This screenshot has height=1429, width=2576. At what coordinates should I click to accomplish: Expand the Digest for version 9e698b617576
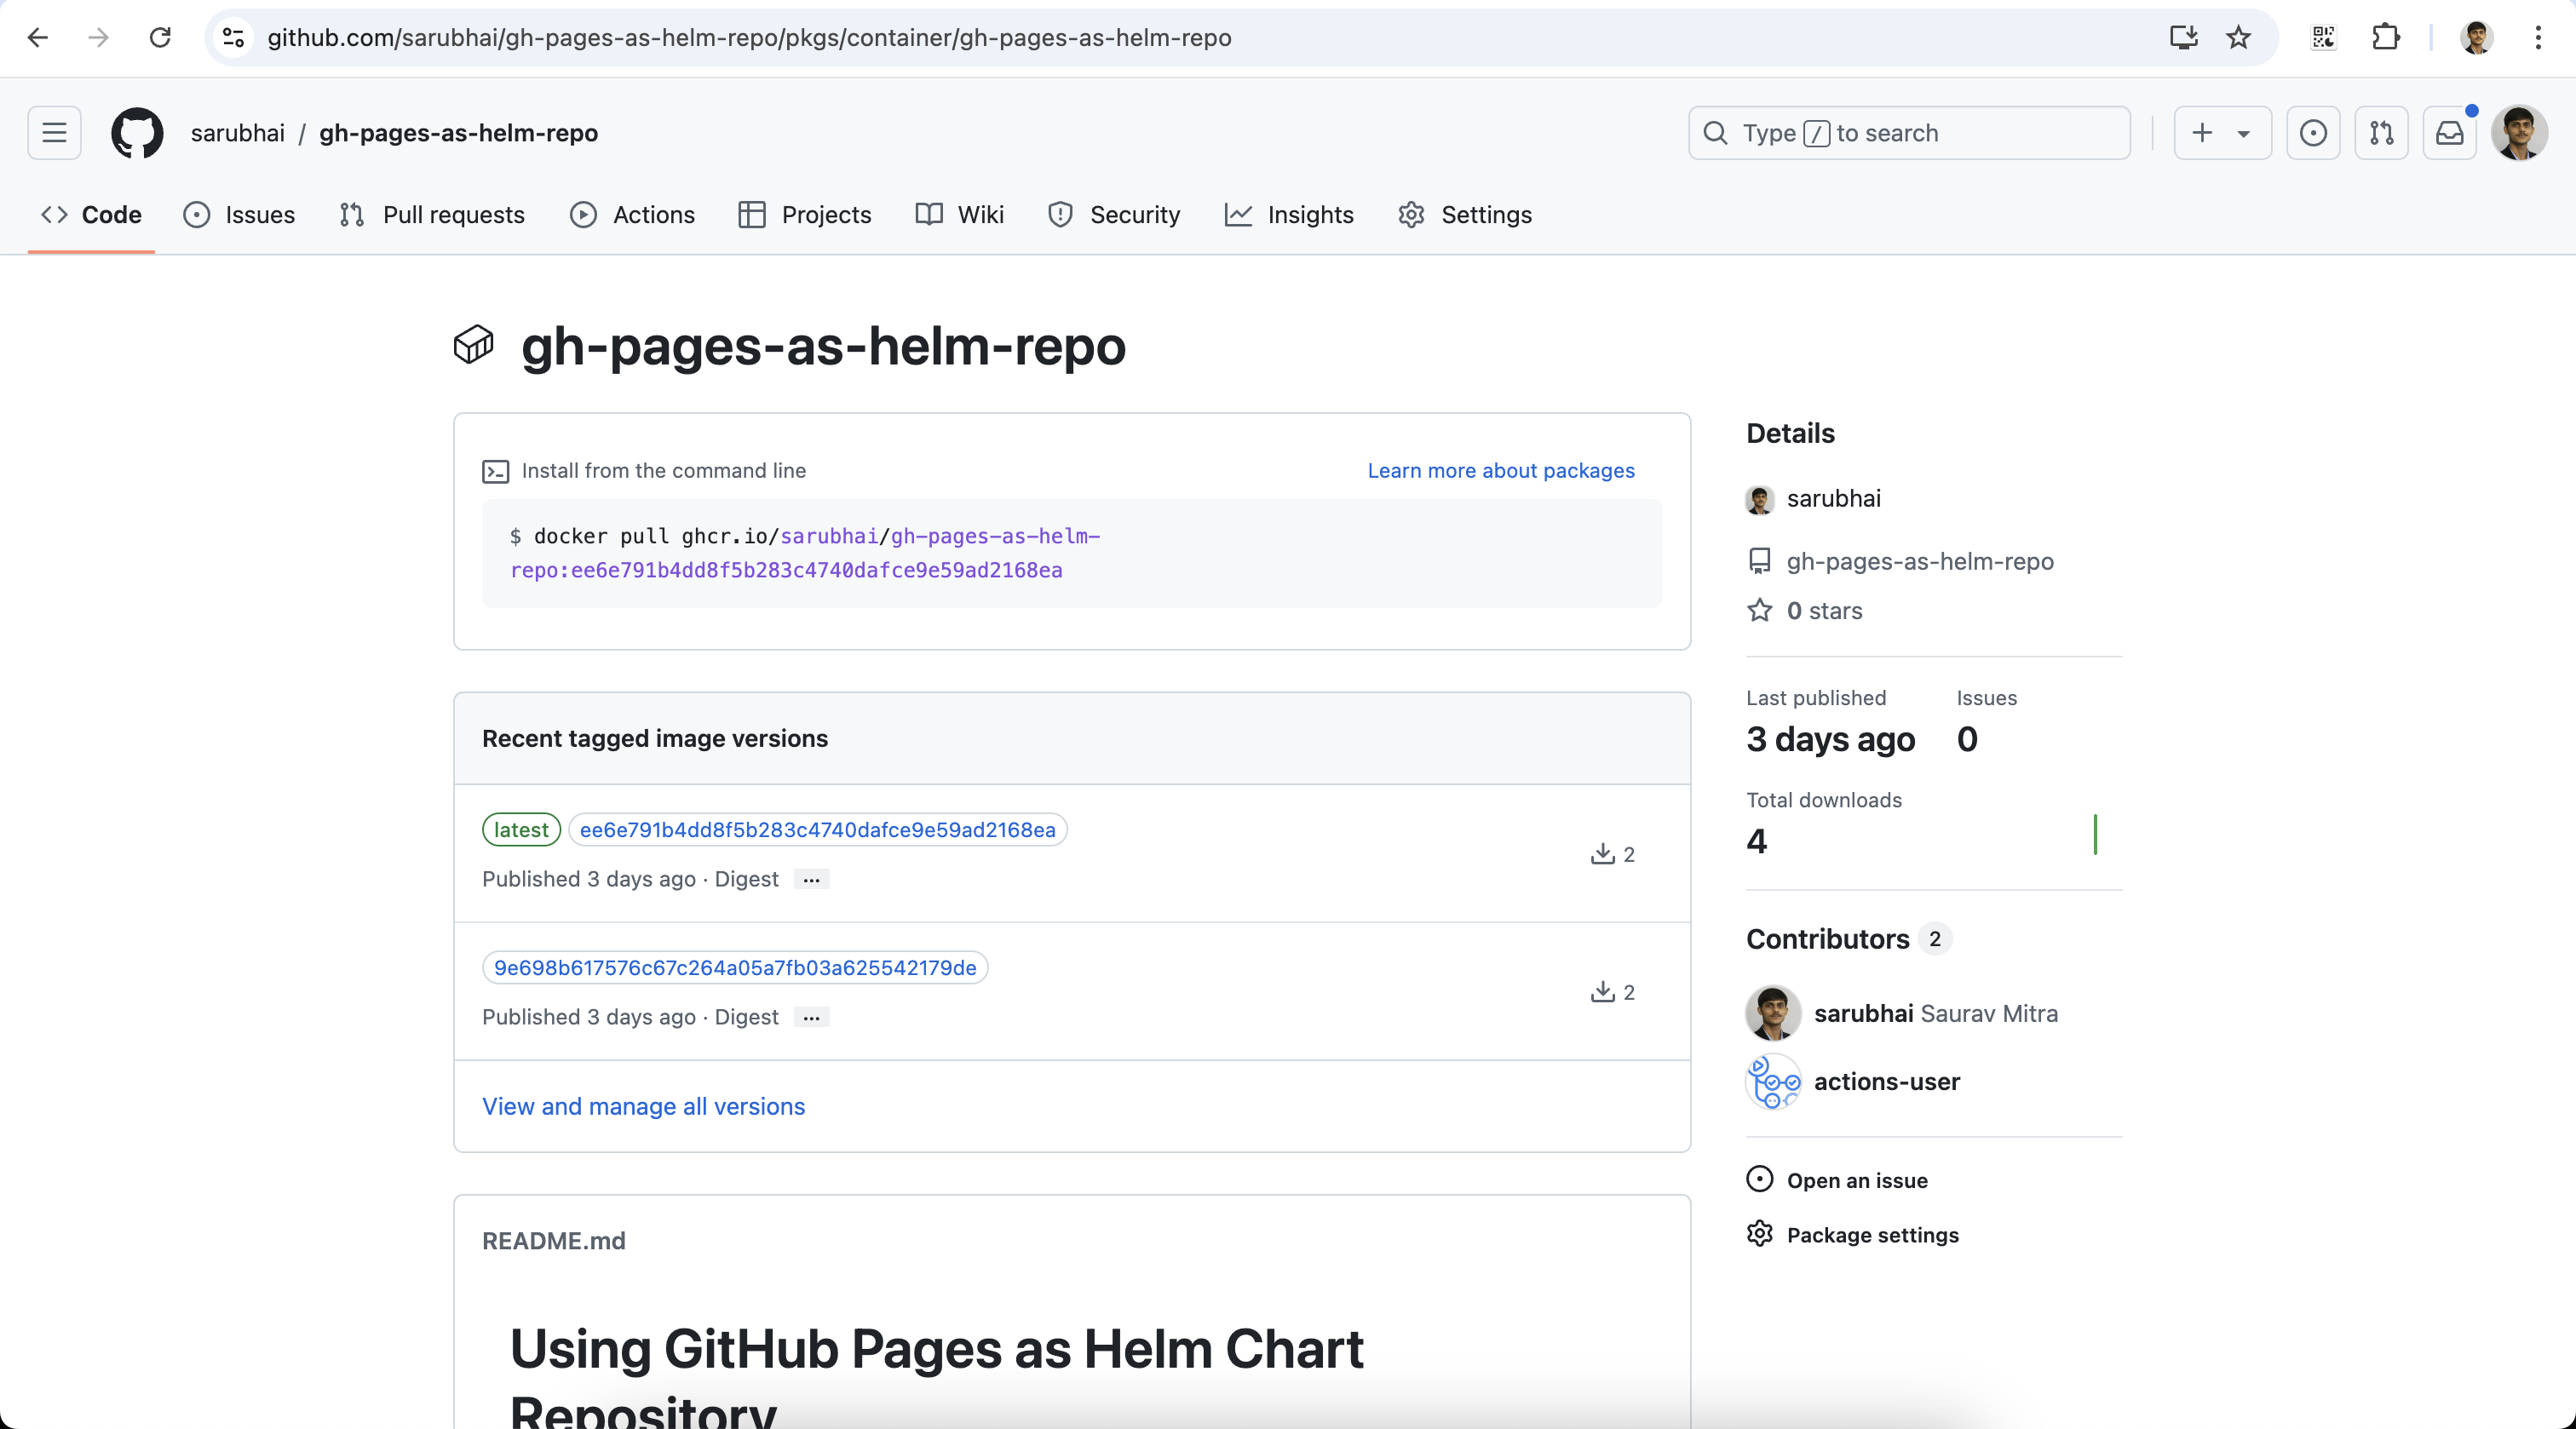click(810, 1016)
